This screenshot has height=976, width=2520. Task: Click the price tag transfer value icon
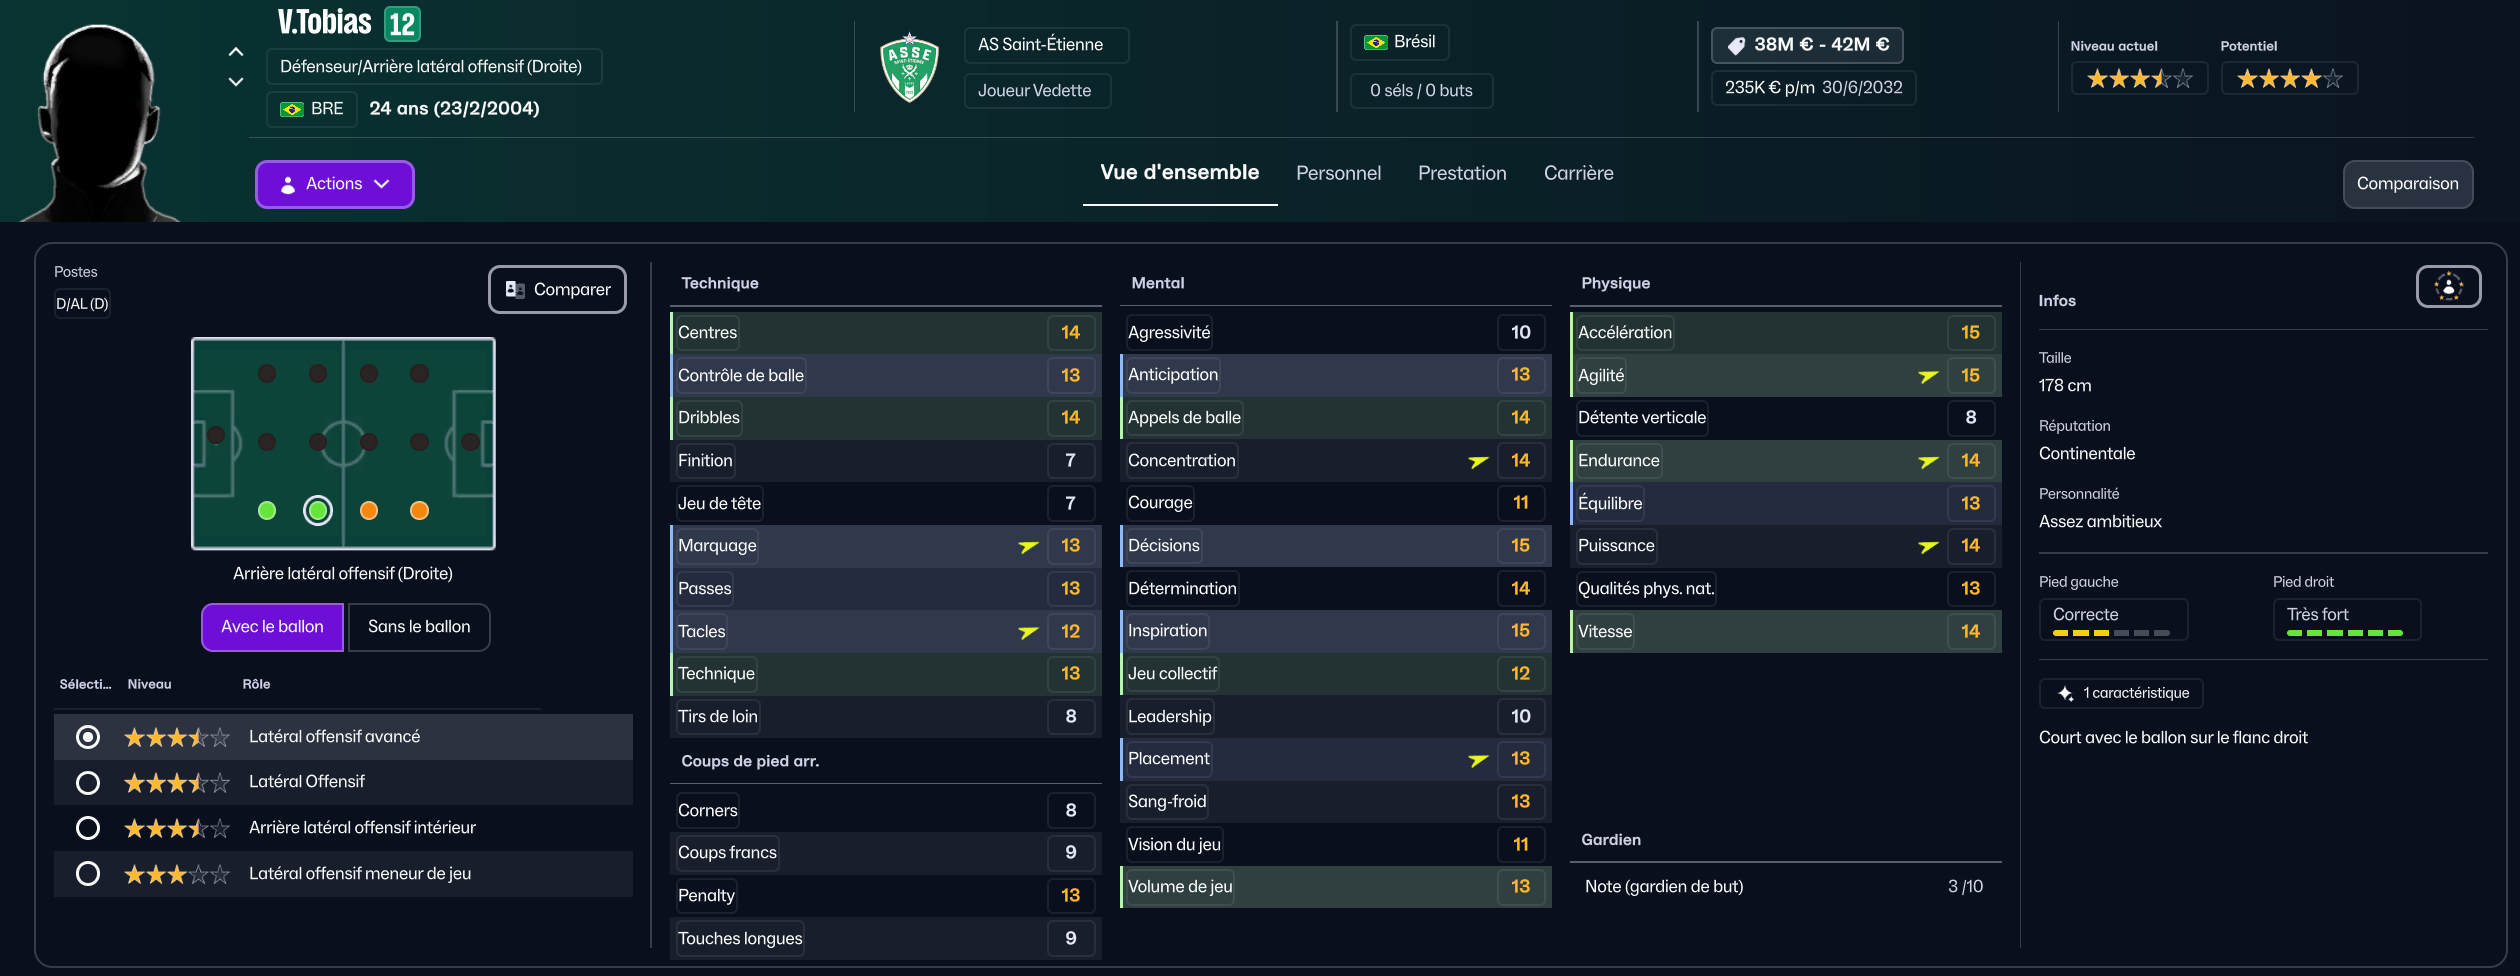[x=1736, y=45]
